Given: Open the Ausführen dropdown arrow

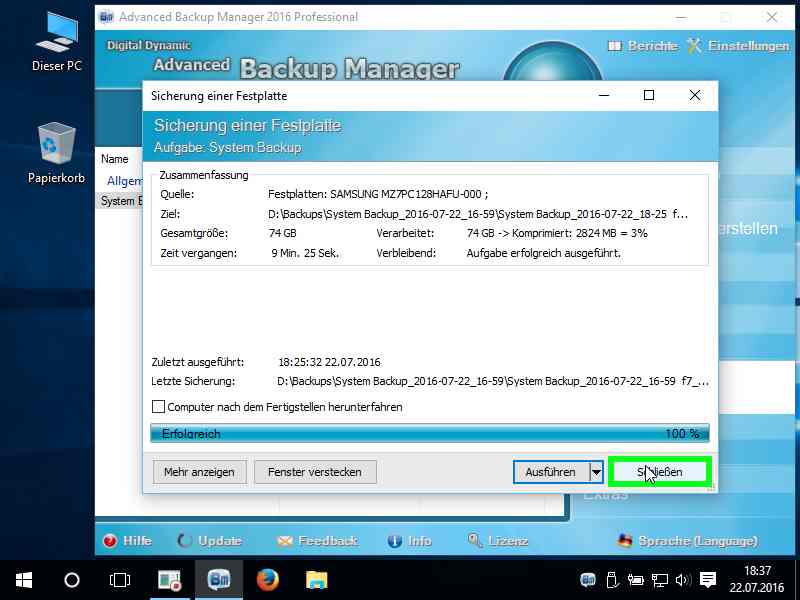Looking at the screenshot, I should point(596,472).
